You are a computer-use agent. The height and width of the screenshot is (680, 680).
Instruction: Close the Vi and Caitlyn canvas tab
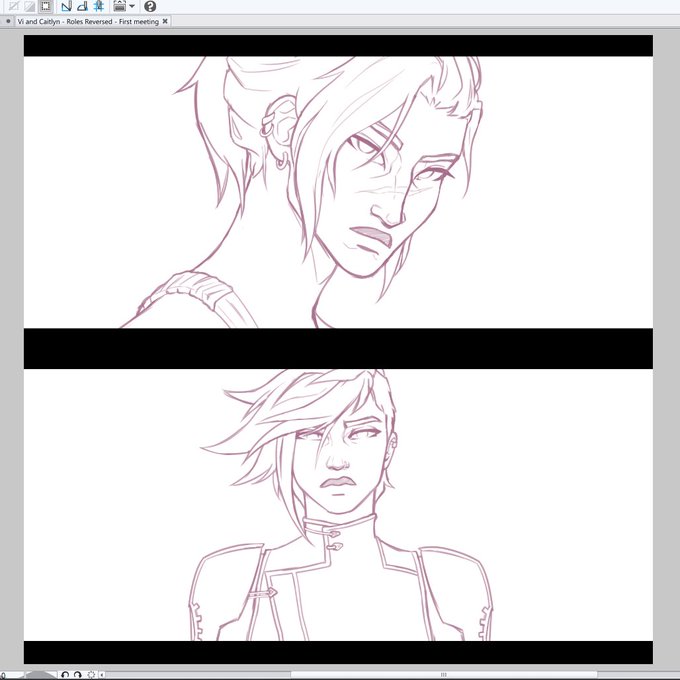(165, 21)
